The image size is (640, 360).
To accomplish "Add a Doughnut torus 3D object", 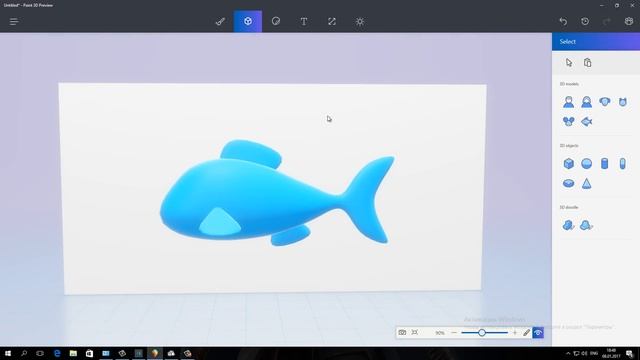I will click(x=569, y=183).
